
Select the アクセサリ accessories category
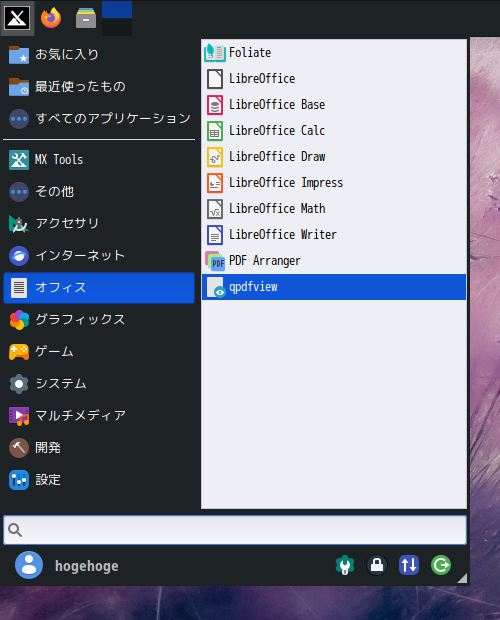coord(99,224)
